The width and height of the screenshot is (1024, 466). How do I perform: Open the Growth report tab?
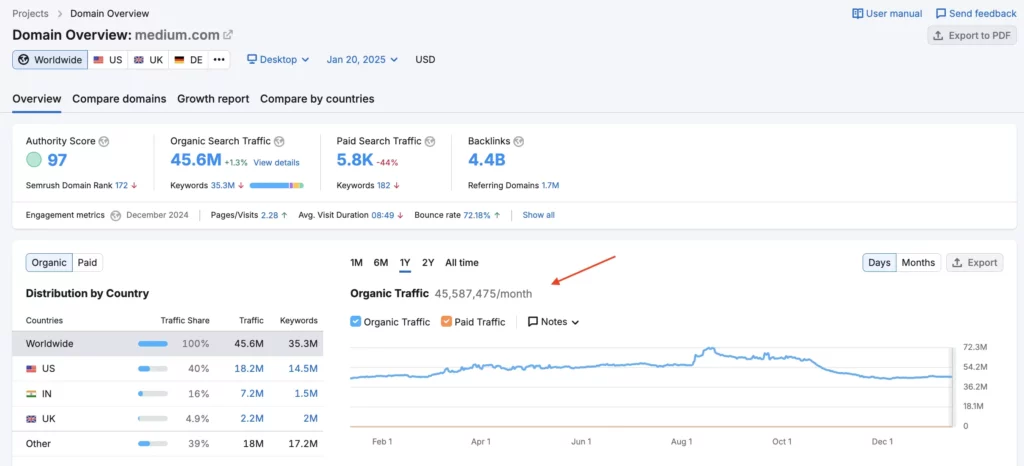[x=213, y=99]
